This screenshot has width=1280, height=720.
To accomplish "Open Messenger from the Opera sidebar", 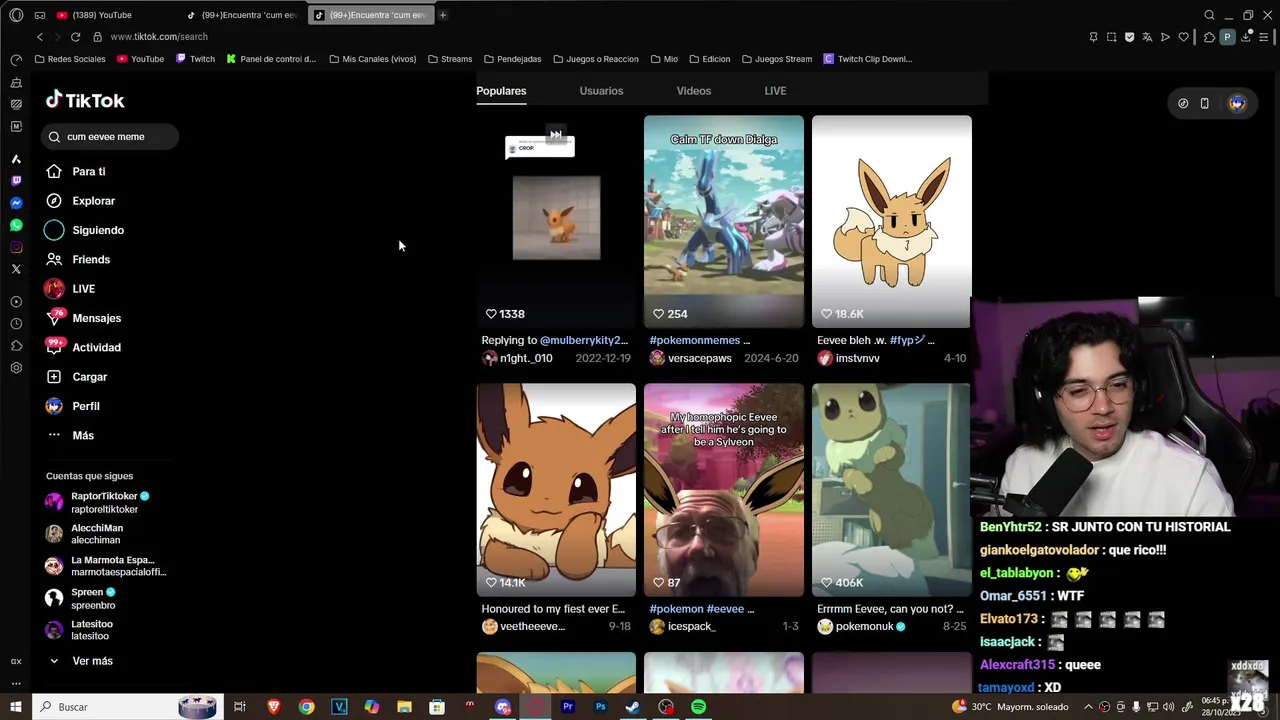I will pos(16,203).
